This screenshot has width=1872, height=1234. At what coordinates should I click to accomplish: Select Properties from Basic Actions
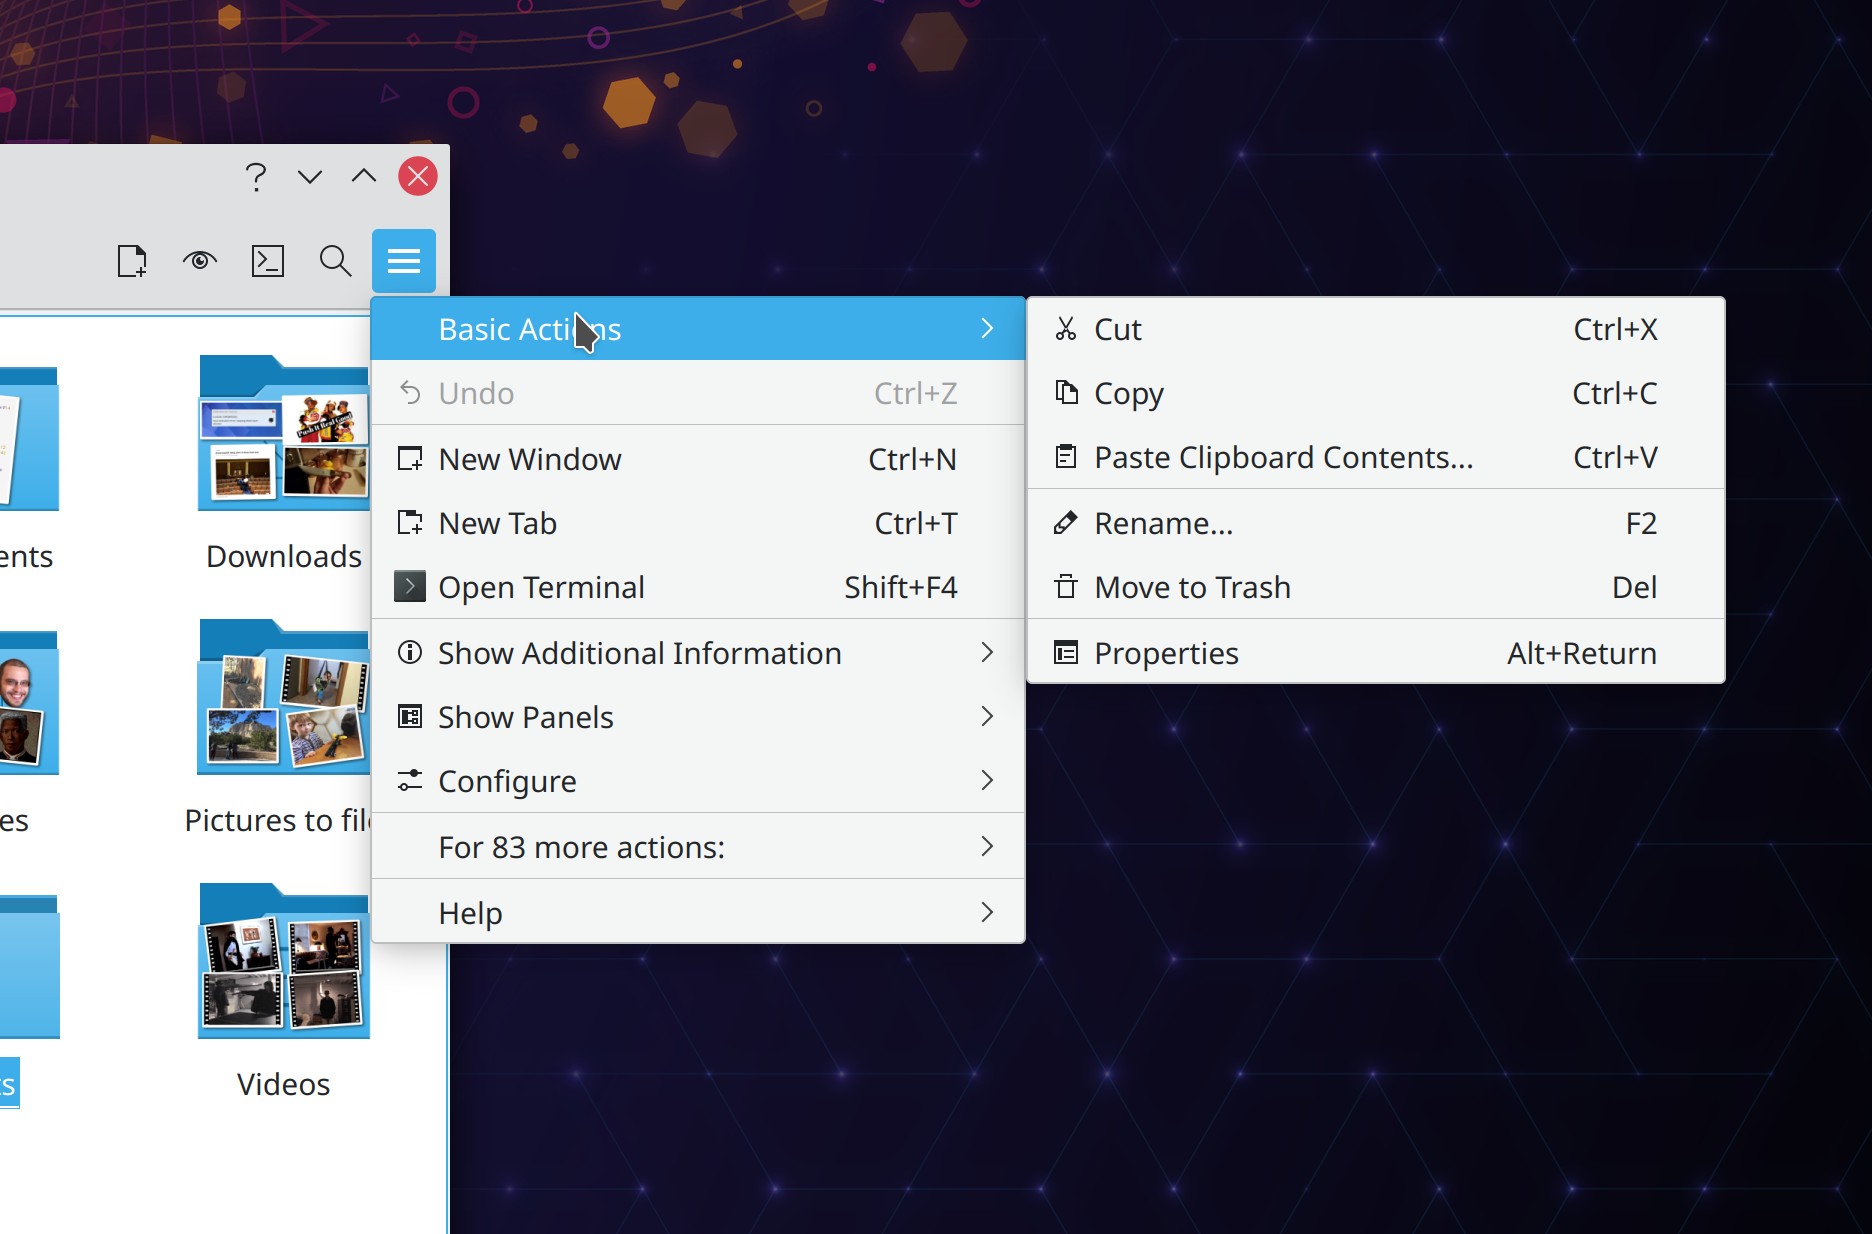pos(1166,653)
